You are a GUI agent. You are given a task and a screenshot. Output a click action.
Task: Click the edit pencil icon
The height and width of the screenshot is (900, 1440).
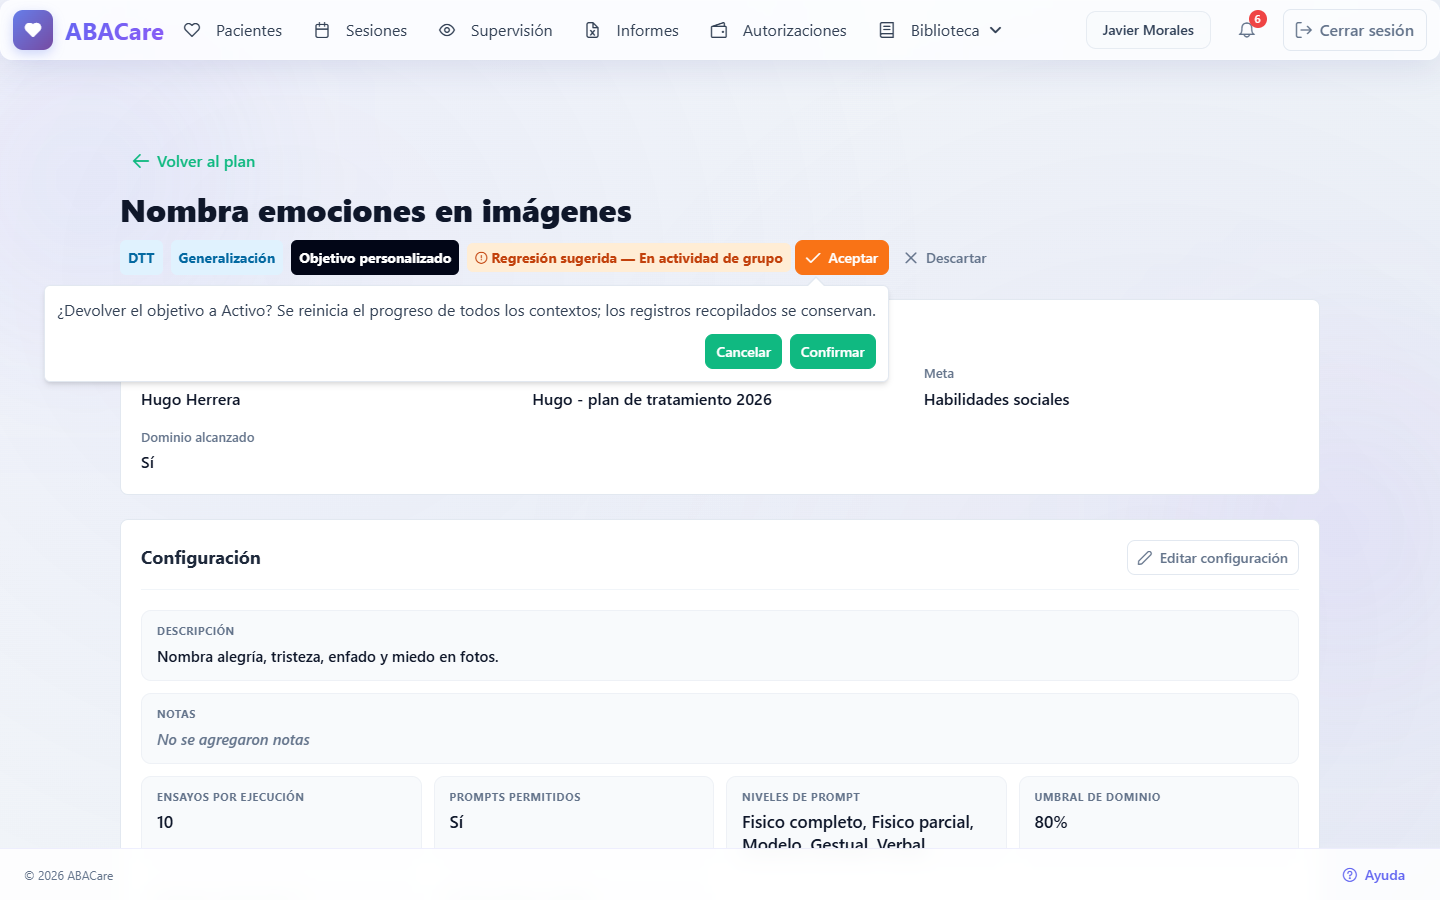click(1145, 558)
